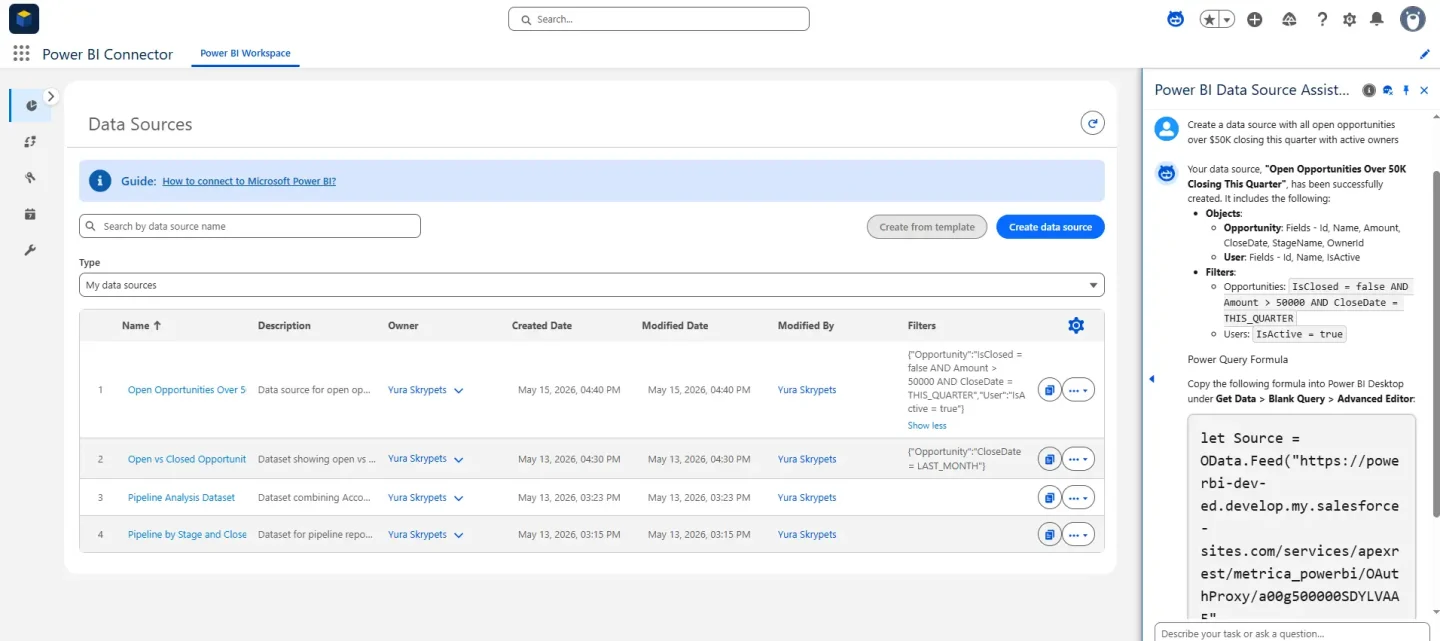Click the pencil edit navigation icon
This screenshot has height=641, width=1440.
point(1425,54)
